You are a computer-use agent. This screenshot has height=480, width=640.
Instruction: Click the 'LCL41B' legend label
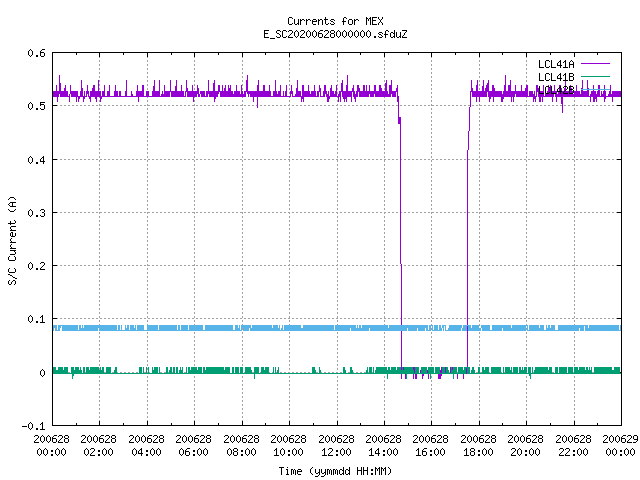(556, 77)
